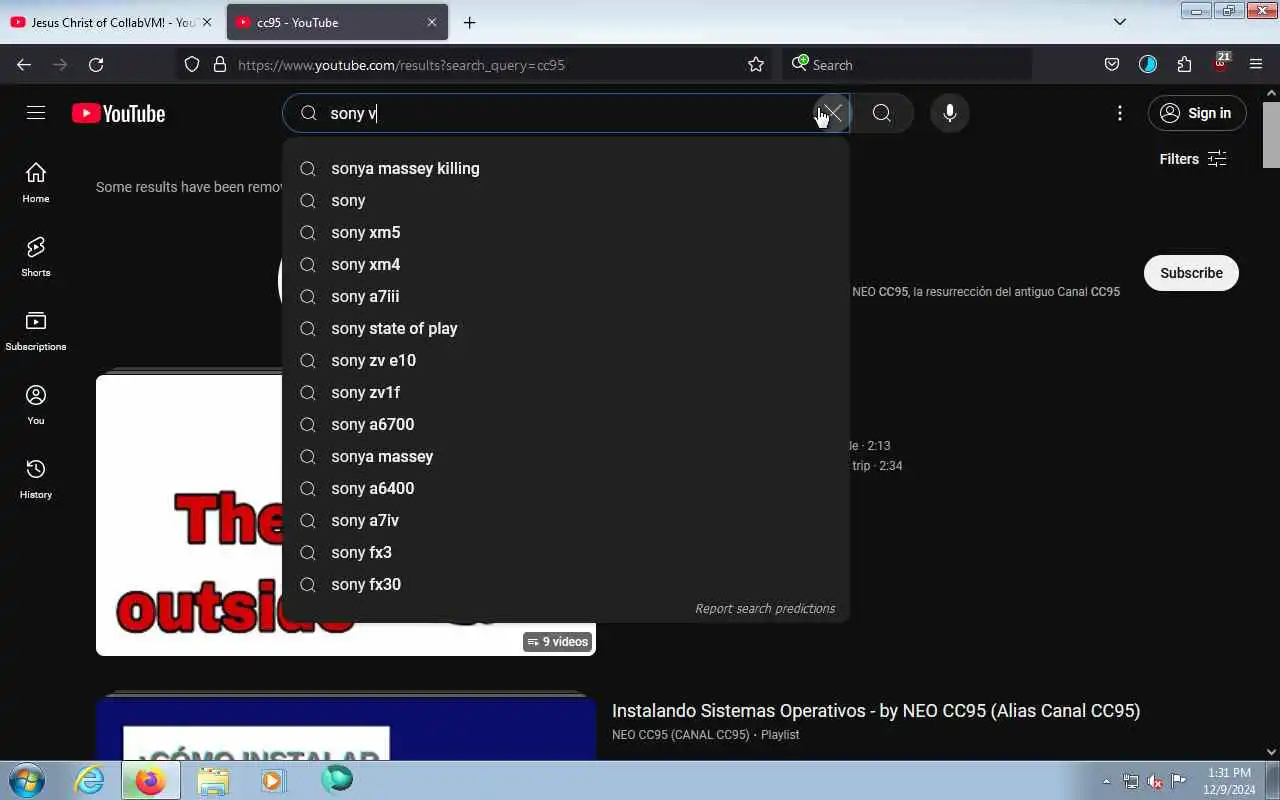Close the Jesus Christ of CollabVM tab
Image resolution: width=1280 pixels, height=800 pixels.
point(207,22)
